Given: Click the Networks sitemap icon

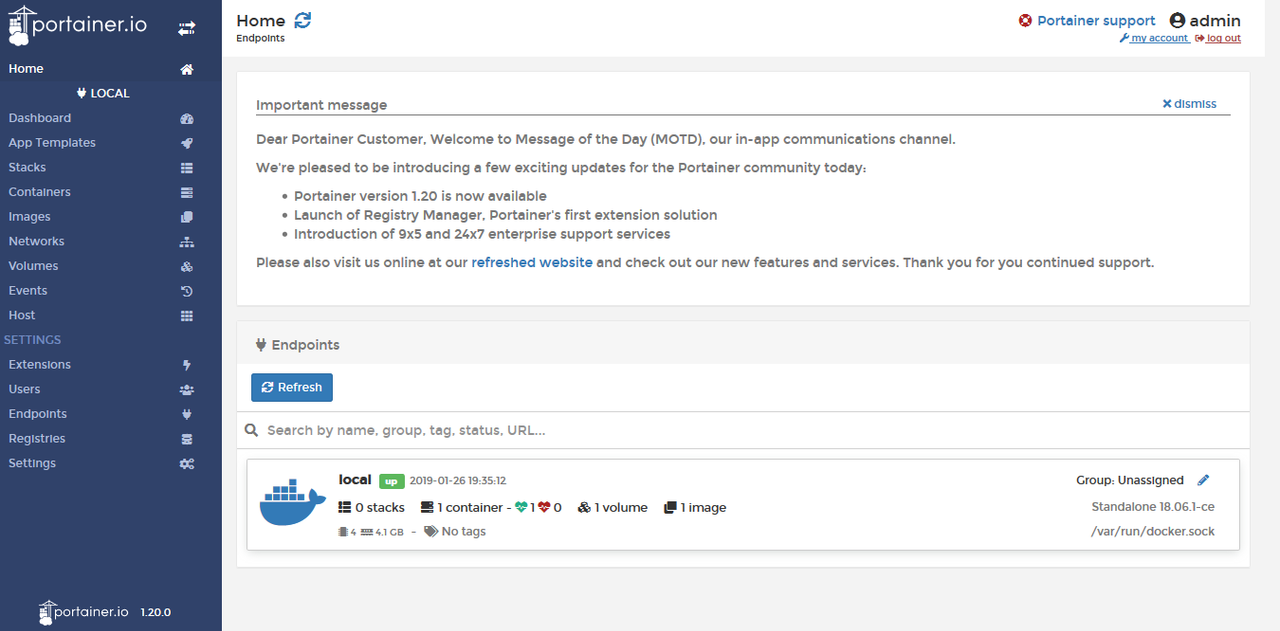Looking at the screenshot, I should coord(187,242).
